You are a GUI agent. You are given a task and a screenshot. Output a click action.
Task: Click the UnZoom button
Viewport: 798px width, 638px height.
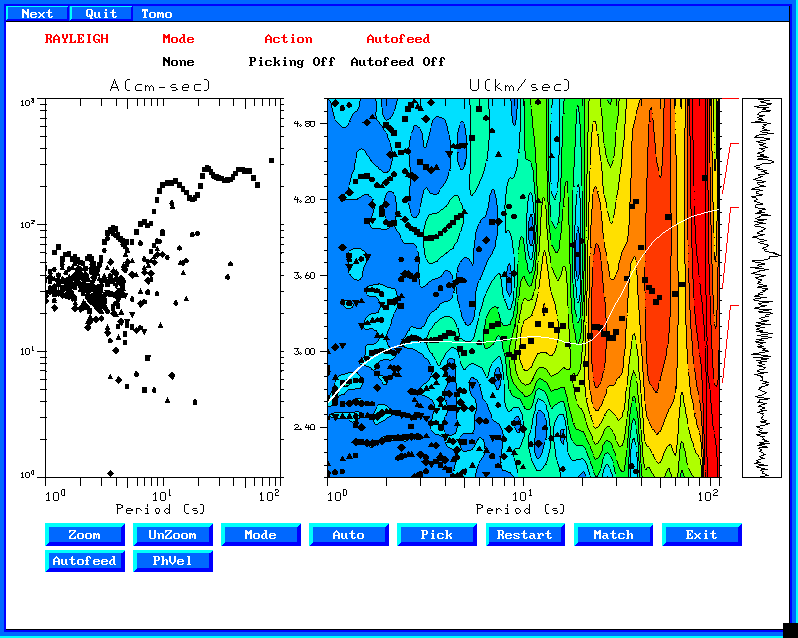tap(173, 535)
